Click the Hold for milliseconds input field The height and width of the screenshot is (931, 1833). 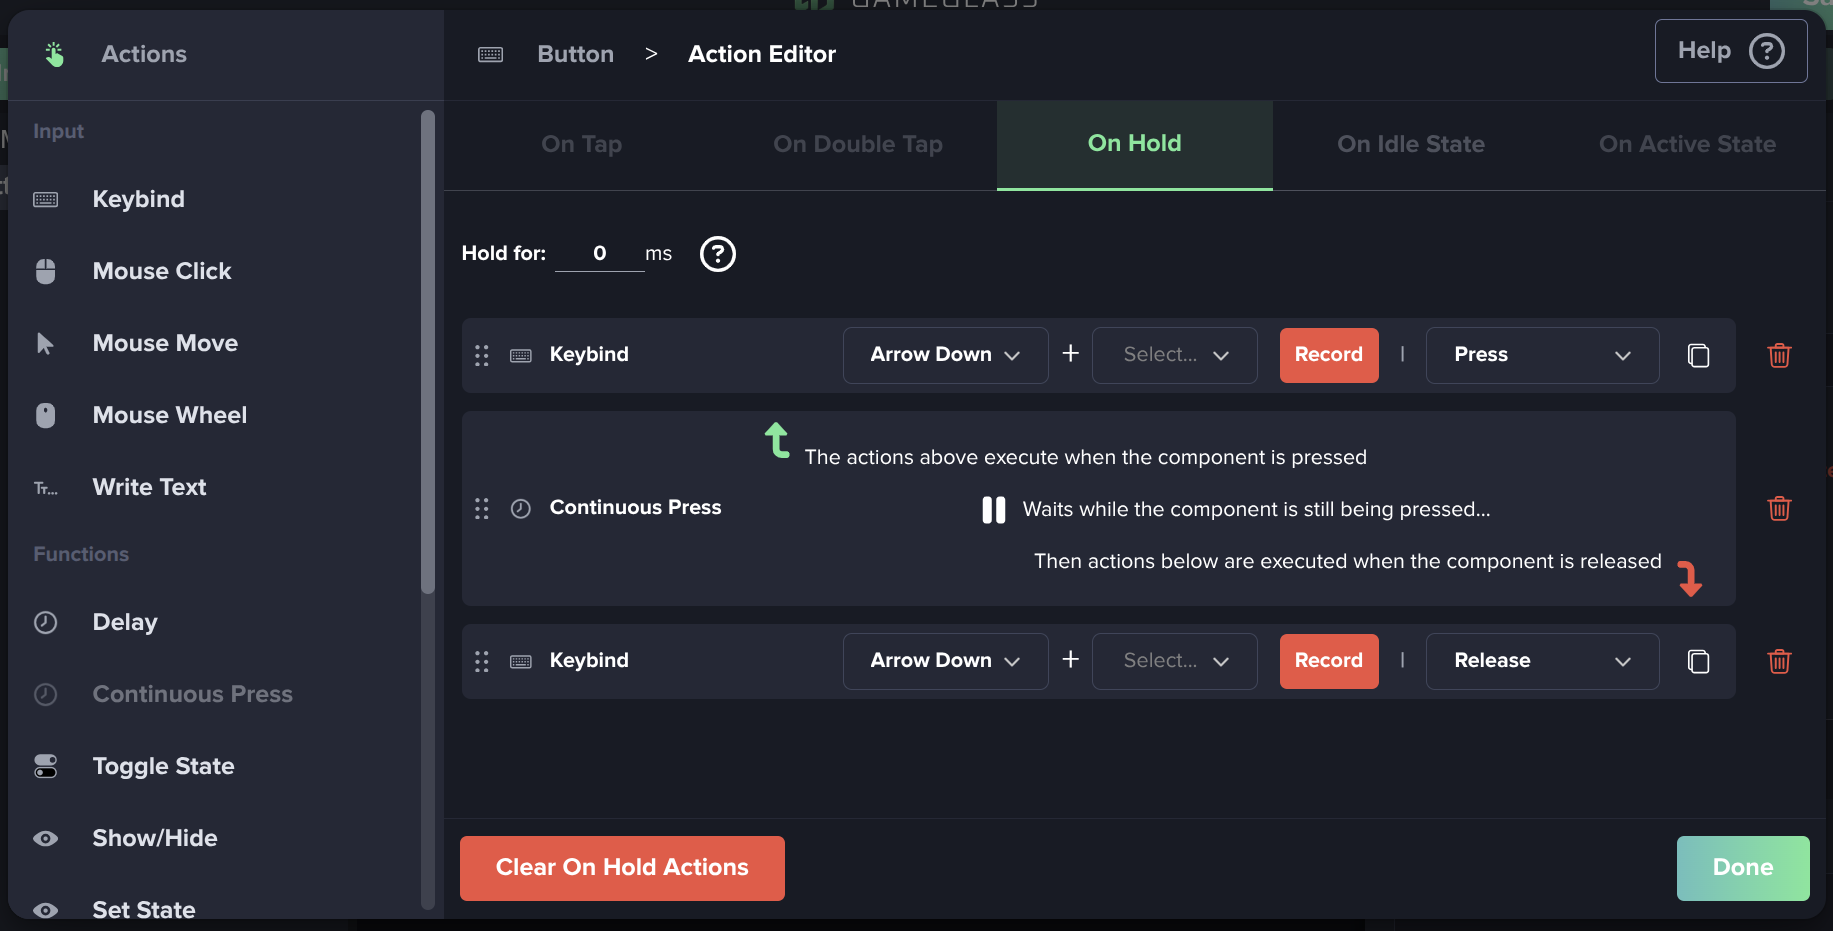tap(600, 253)
